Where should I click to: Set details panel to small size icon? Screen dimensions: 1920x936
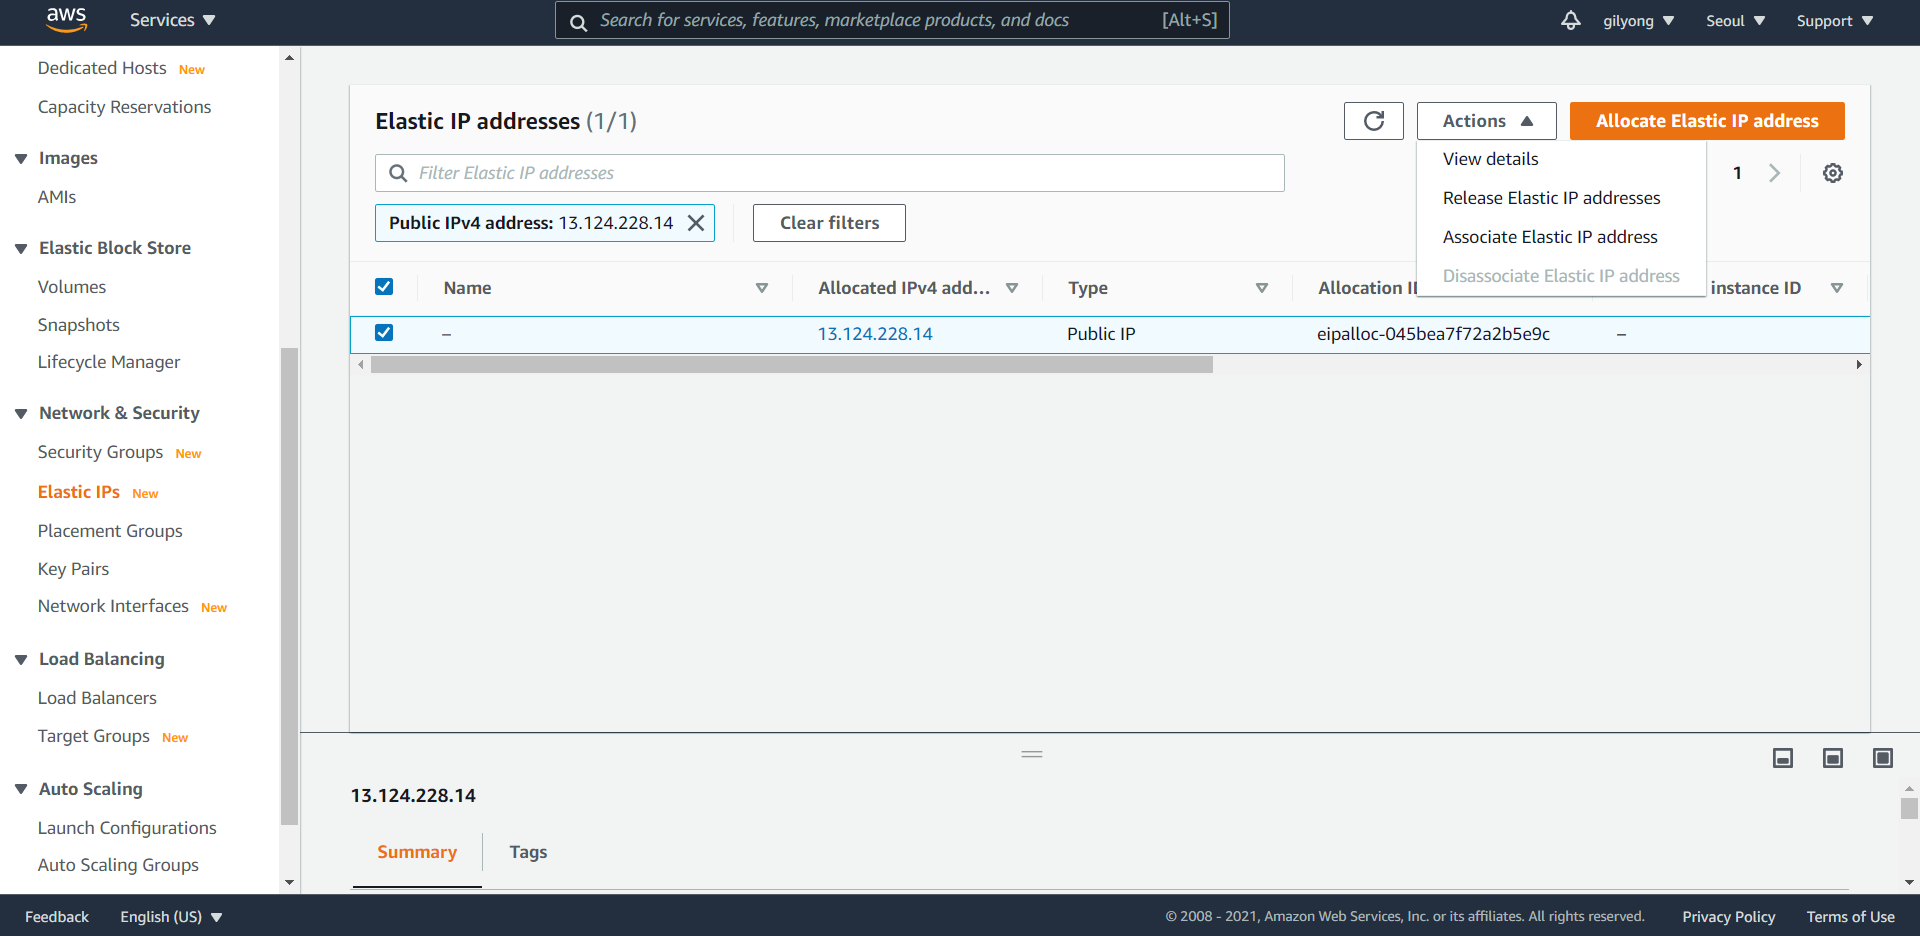(1783, 758)
